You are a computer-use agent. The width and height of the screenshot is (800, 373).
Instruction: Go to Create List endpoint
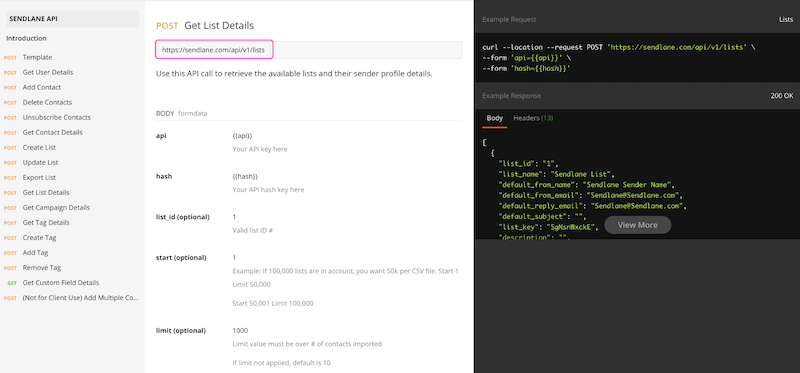click(x=39, y=147)
